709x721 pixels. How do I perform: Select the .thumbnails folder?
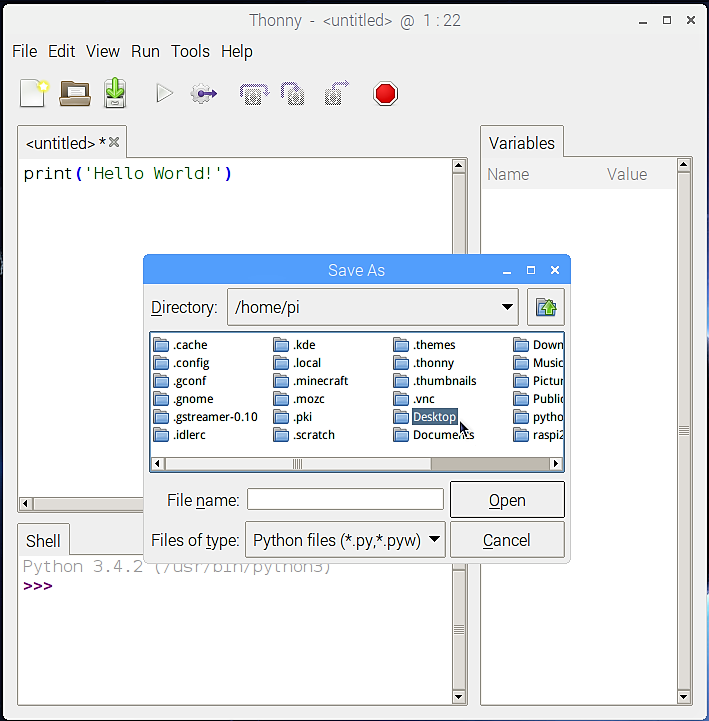(x=435, y=381)
